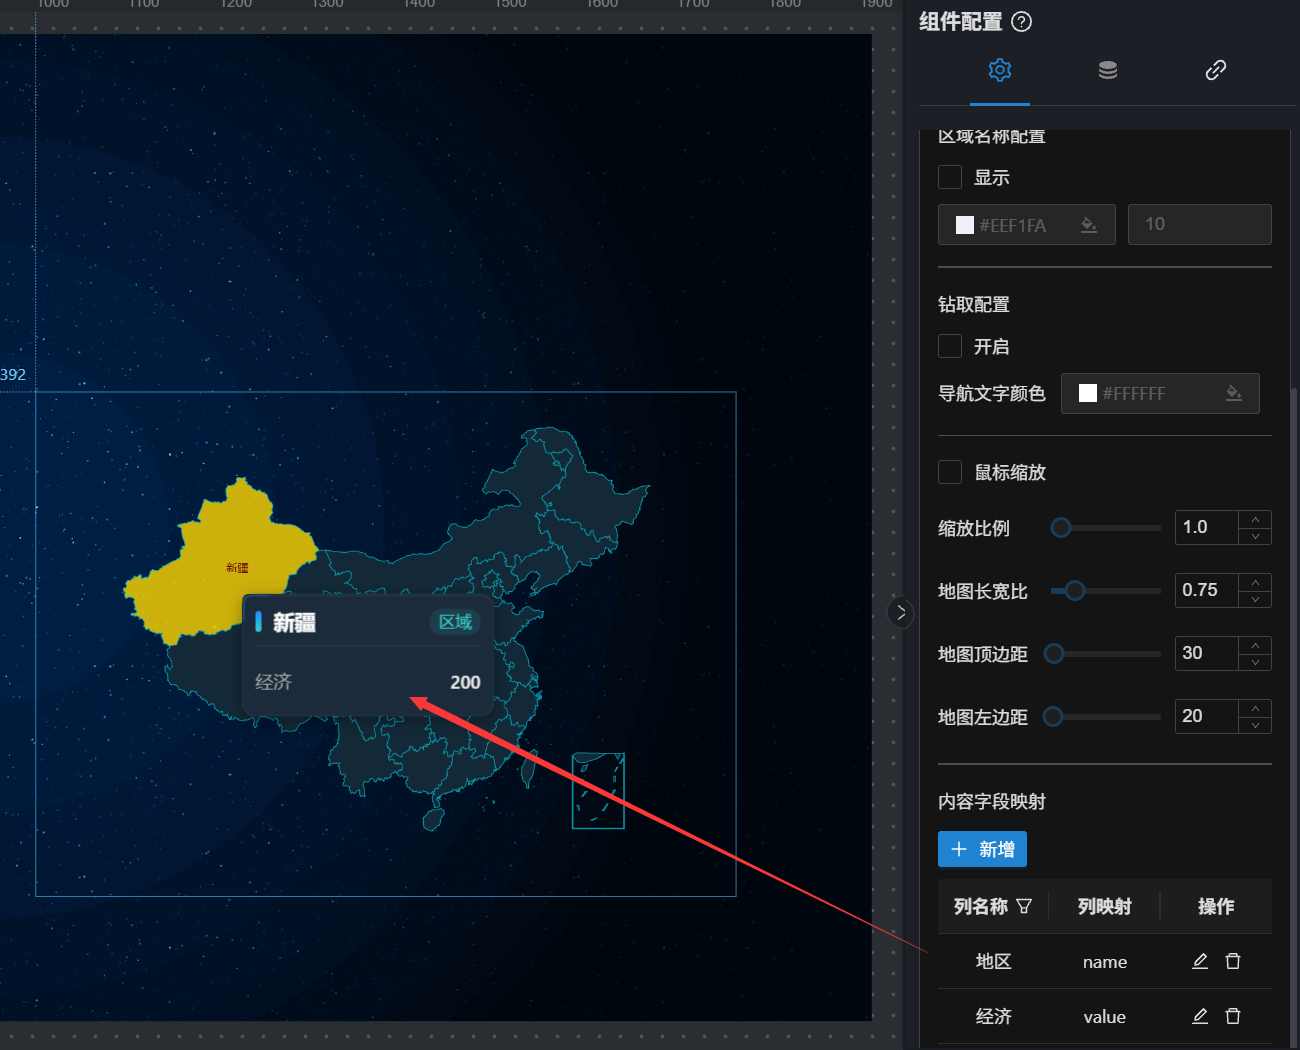Filter the 列名称 column
Viewport: 1300px width, 1050px height.
click(x=1024, y=906)
